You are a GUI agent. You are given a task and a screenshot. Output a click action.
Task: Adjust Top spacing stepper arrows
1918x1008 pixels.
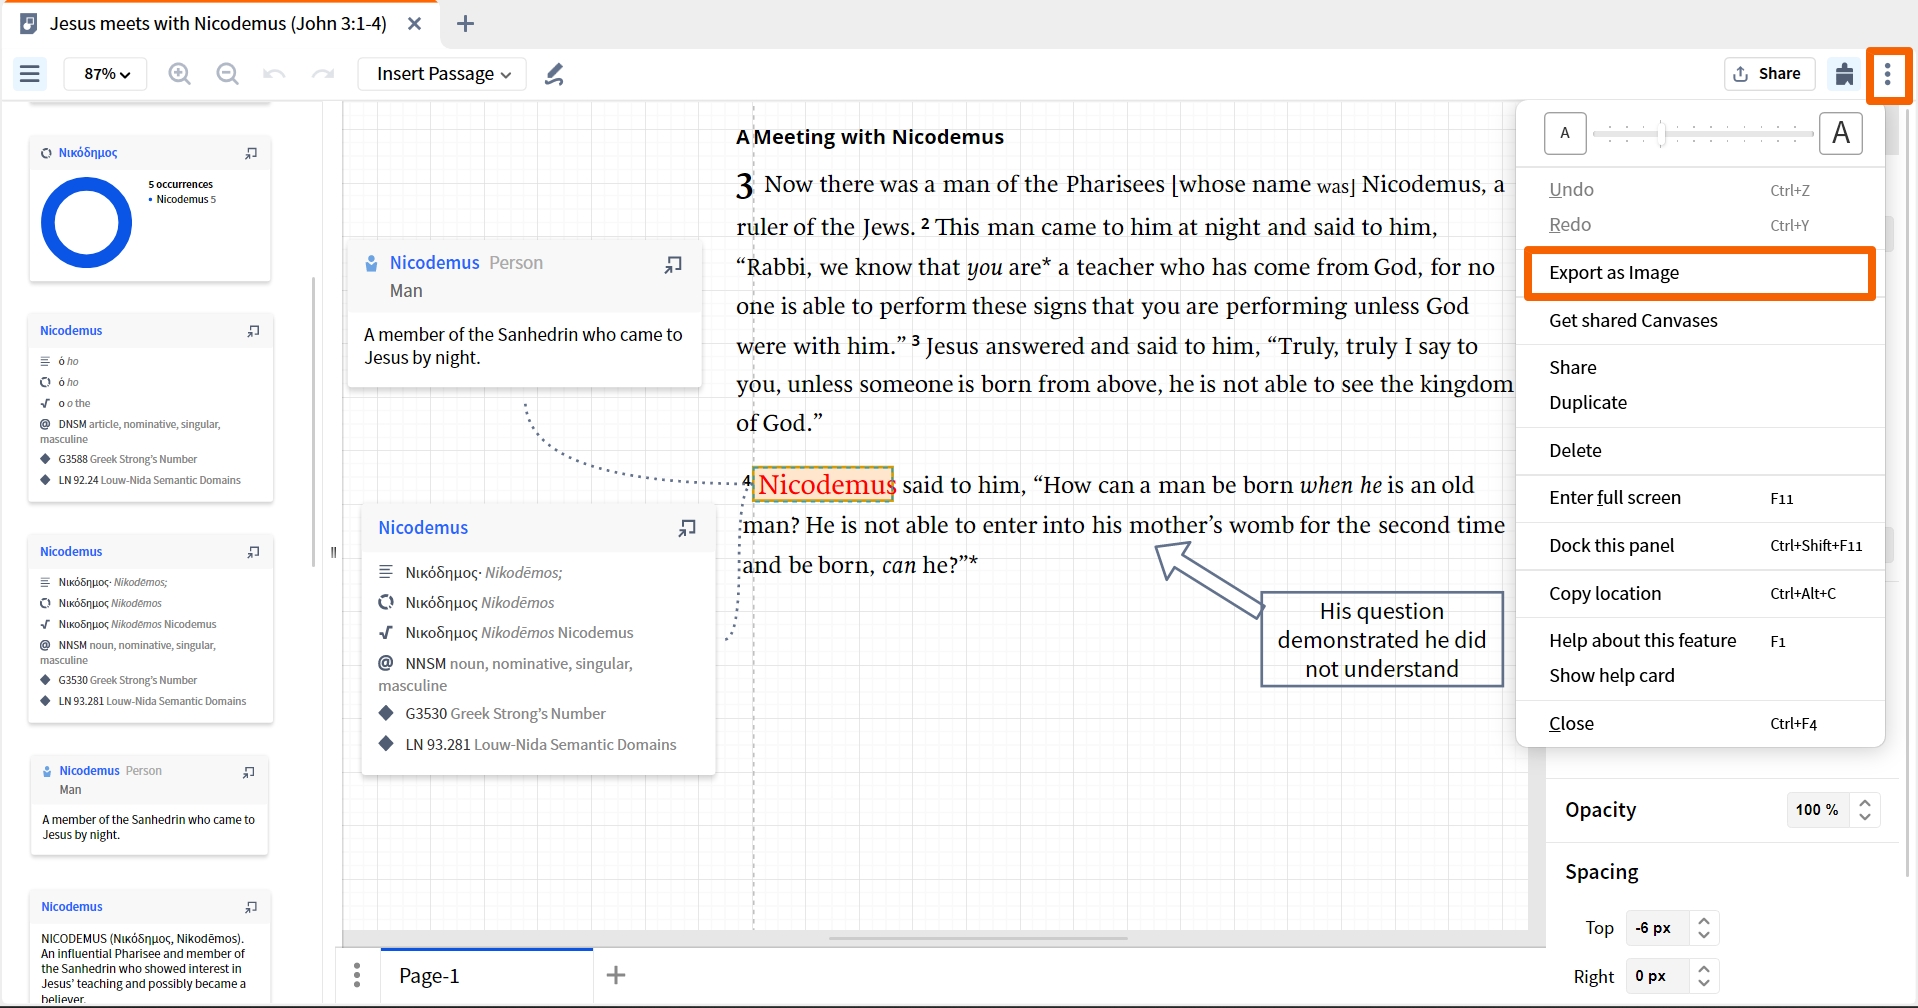1704,928
